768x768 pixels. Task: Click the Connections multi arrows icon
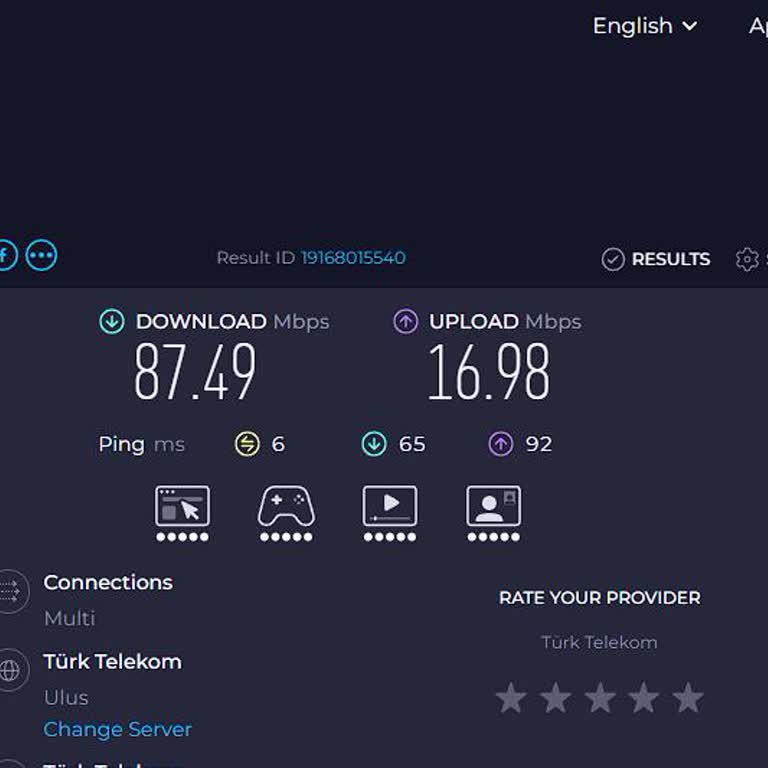pyautogui.click(x=12, y=592)
